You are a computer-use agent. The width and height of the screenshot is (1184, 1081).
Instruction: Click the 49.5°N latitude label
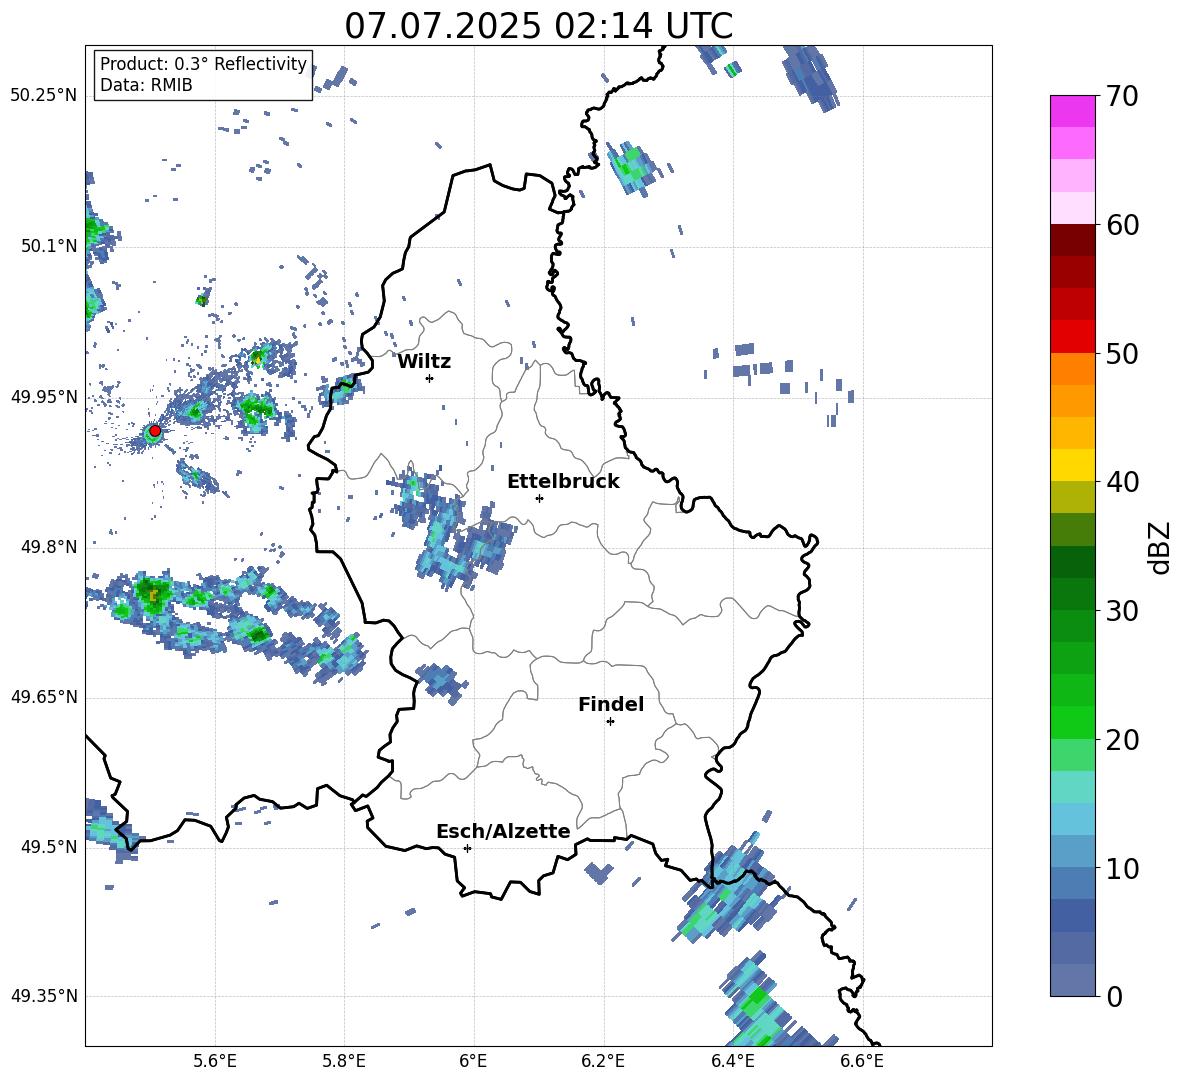49,847
